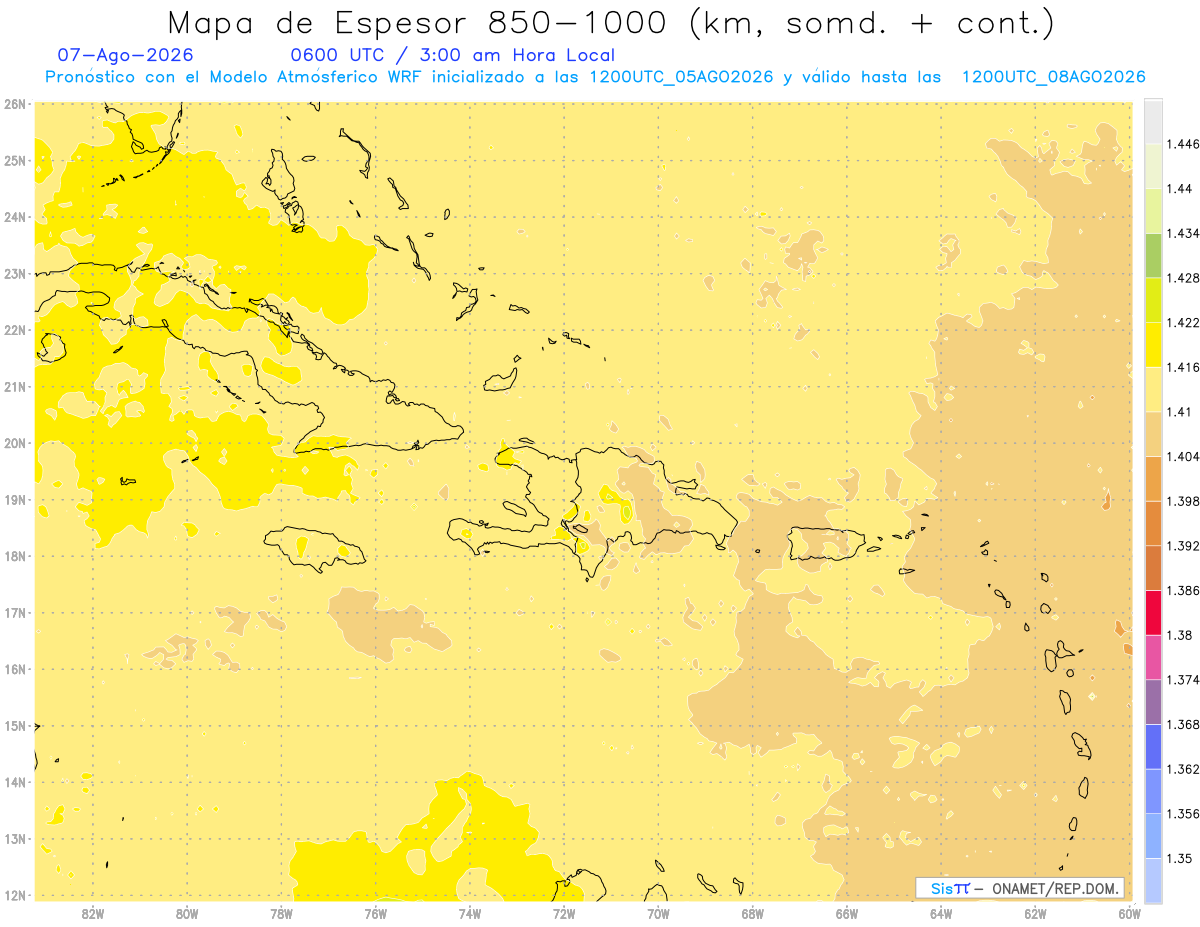Click the Puerto Rico island outline on the map
This screenshot has height=927, width=1200.
(x=826, y=545)
